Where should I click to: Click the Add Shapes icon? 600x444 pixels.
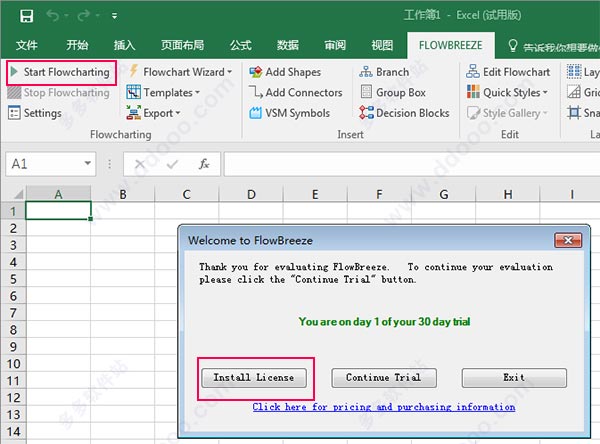[x=256, y=72]
